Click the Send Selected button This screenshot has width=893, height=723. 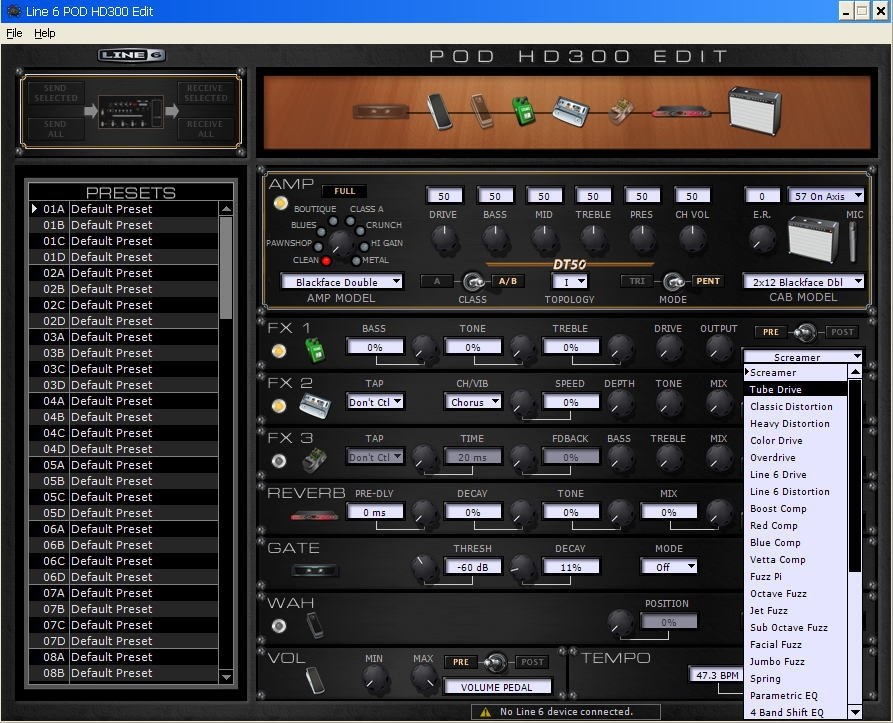pos(55,93)
